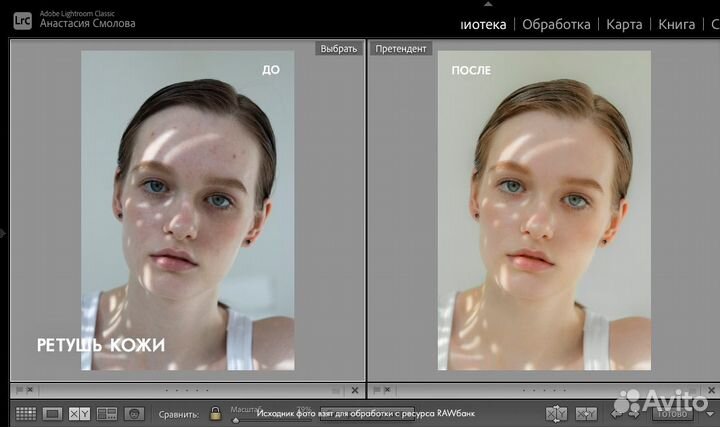Switch to the Библиотека module tab

click(x=483, y=24)
